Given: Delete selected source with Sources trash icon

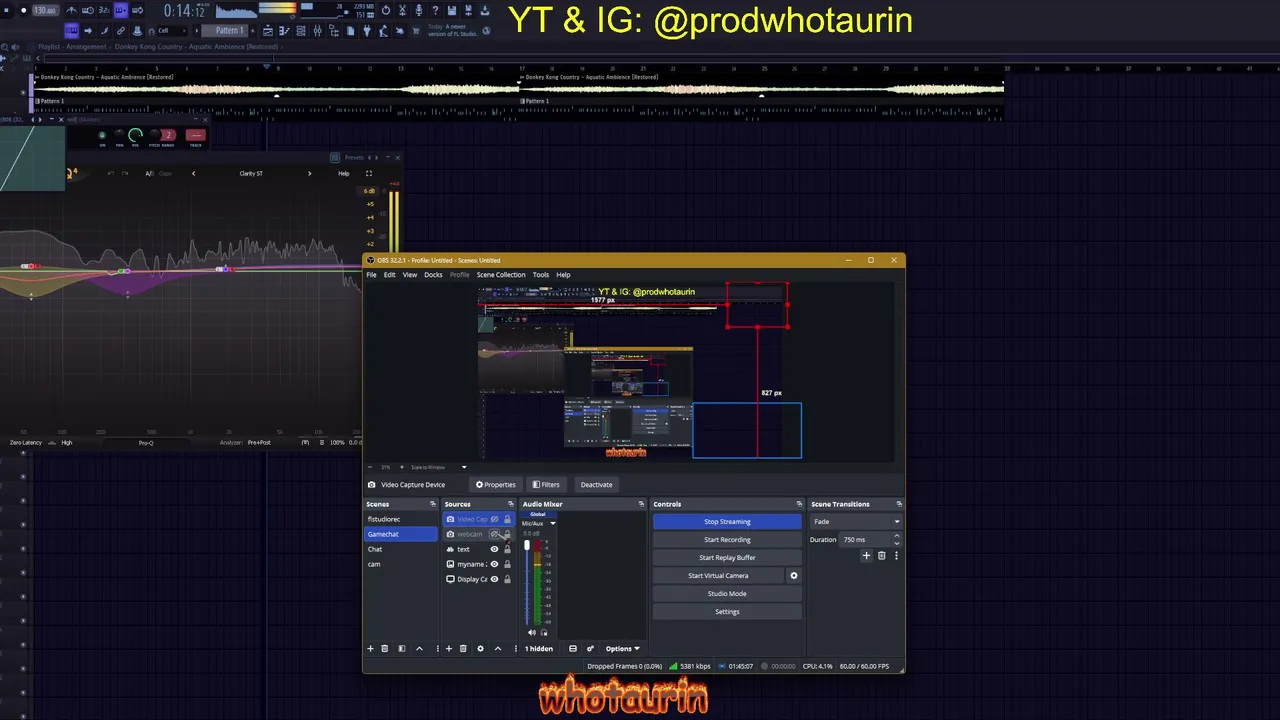Looking at the screenshot, I should coord(463,649).
